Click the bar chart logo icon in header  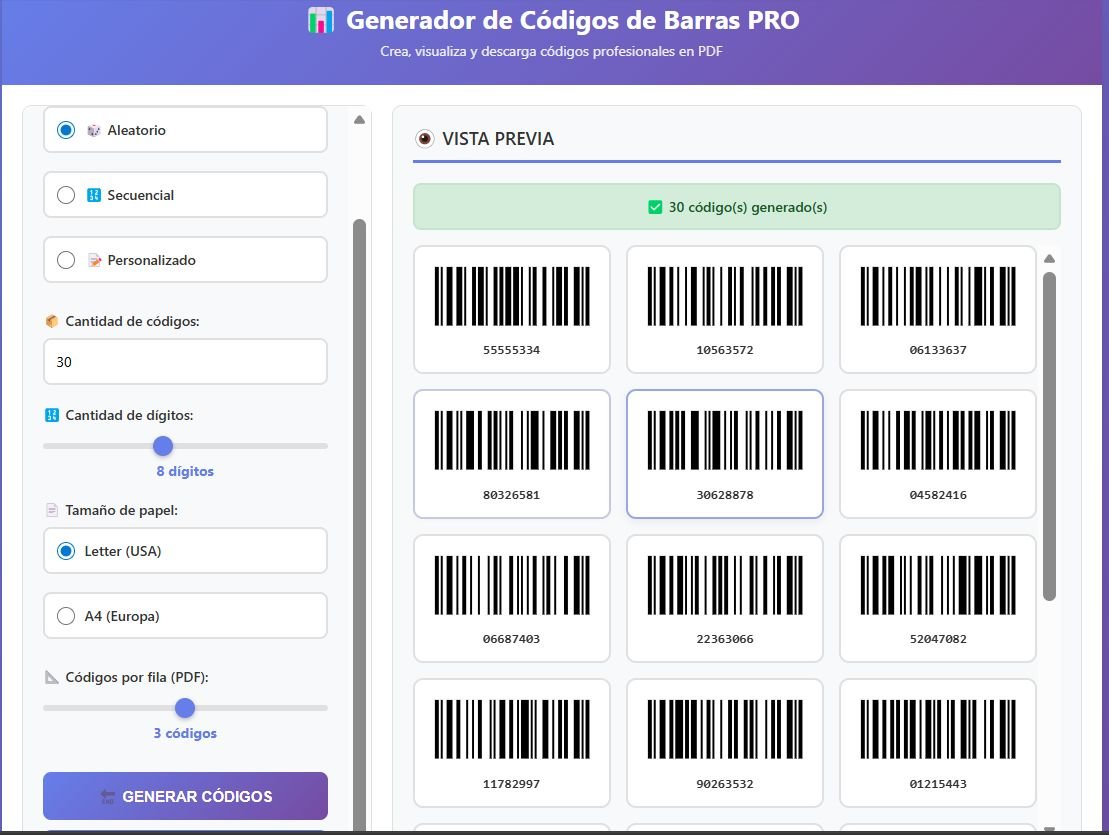click(x=320, y=21)
